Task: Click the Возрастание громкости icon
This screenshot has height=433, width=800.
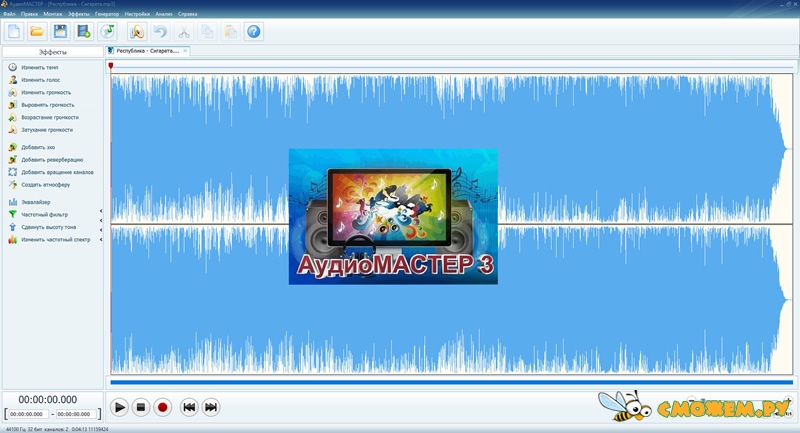Action: click(13, 117)
